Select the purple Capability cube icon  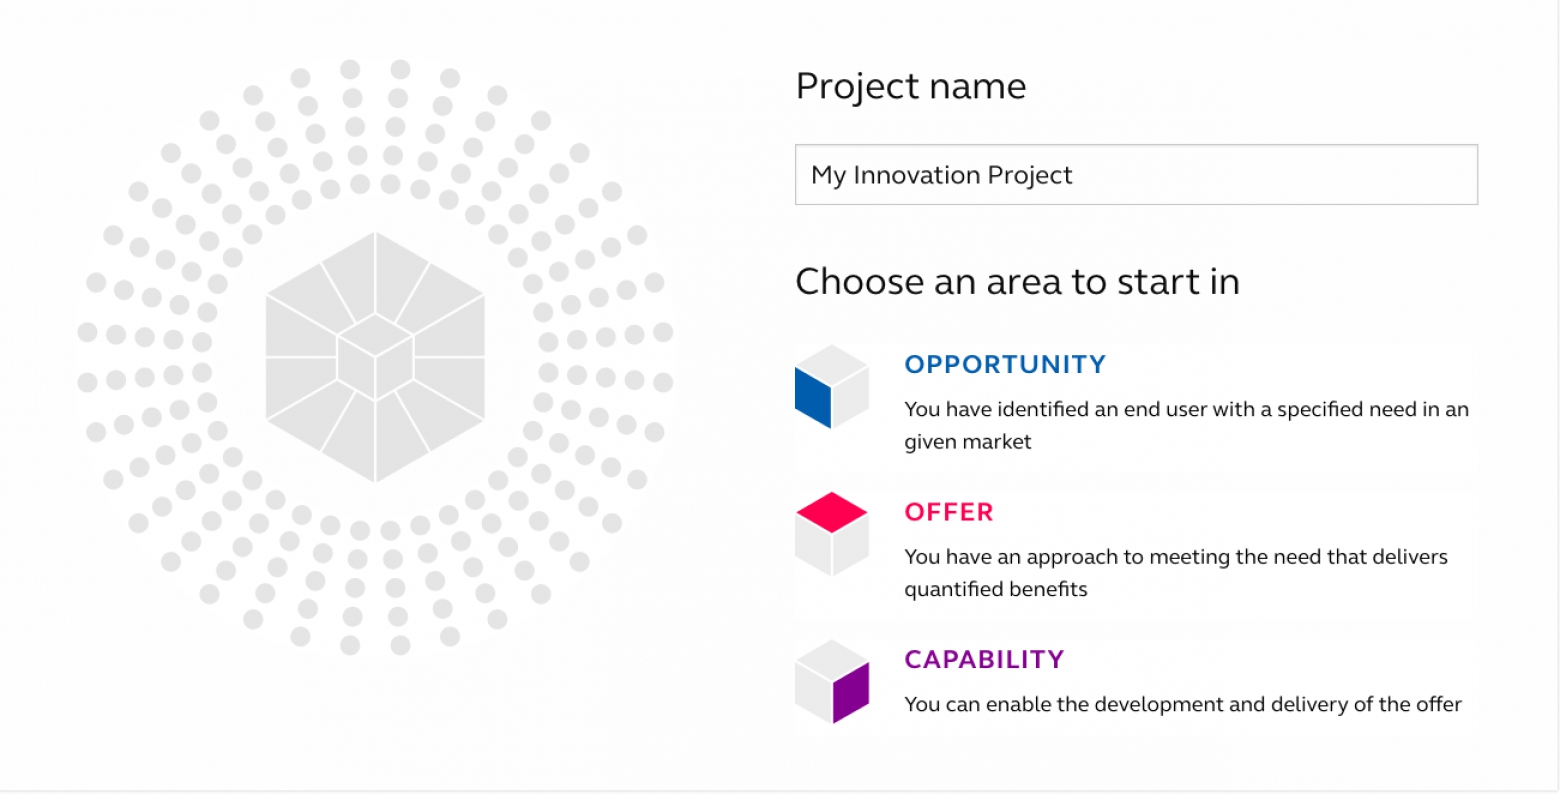pos(832,682)
